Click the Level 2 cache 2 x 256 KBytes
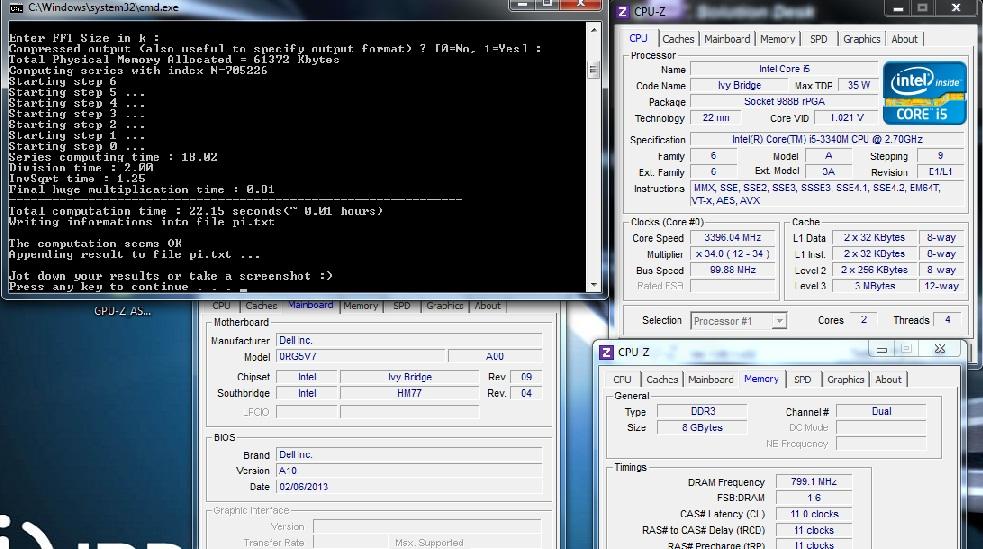Viewport: 983px width, 549px height. (874, 270)
